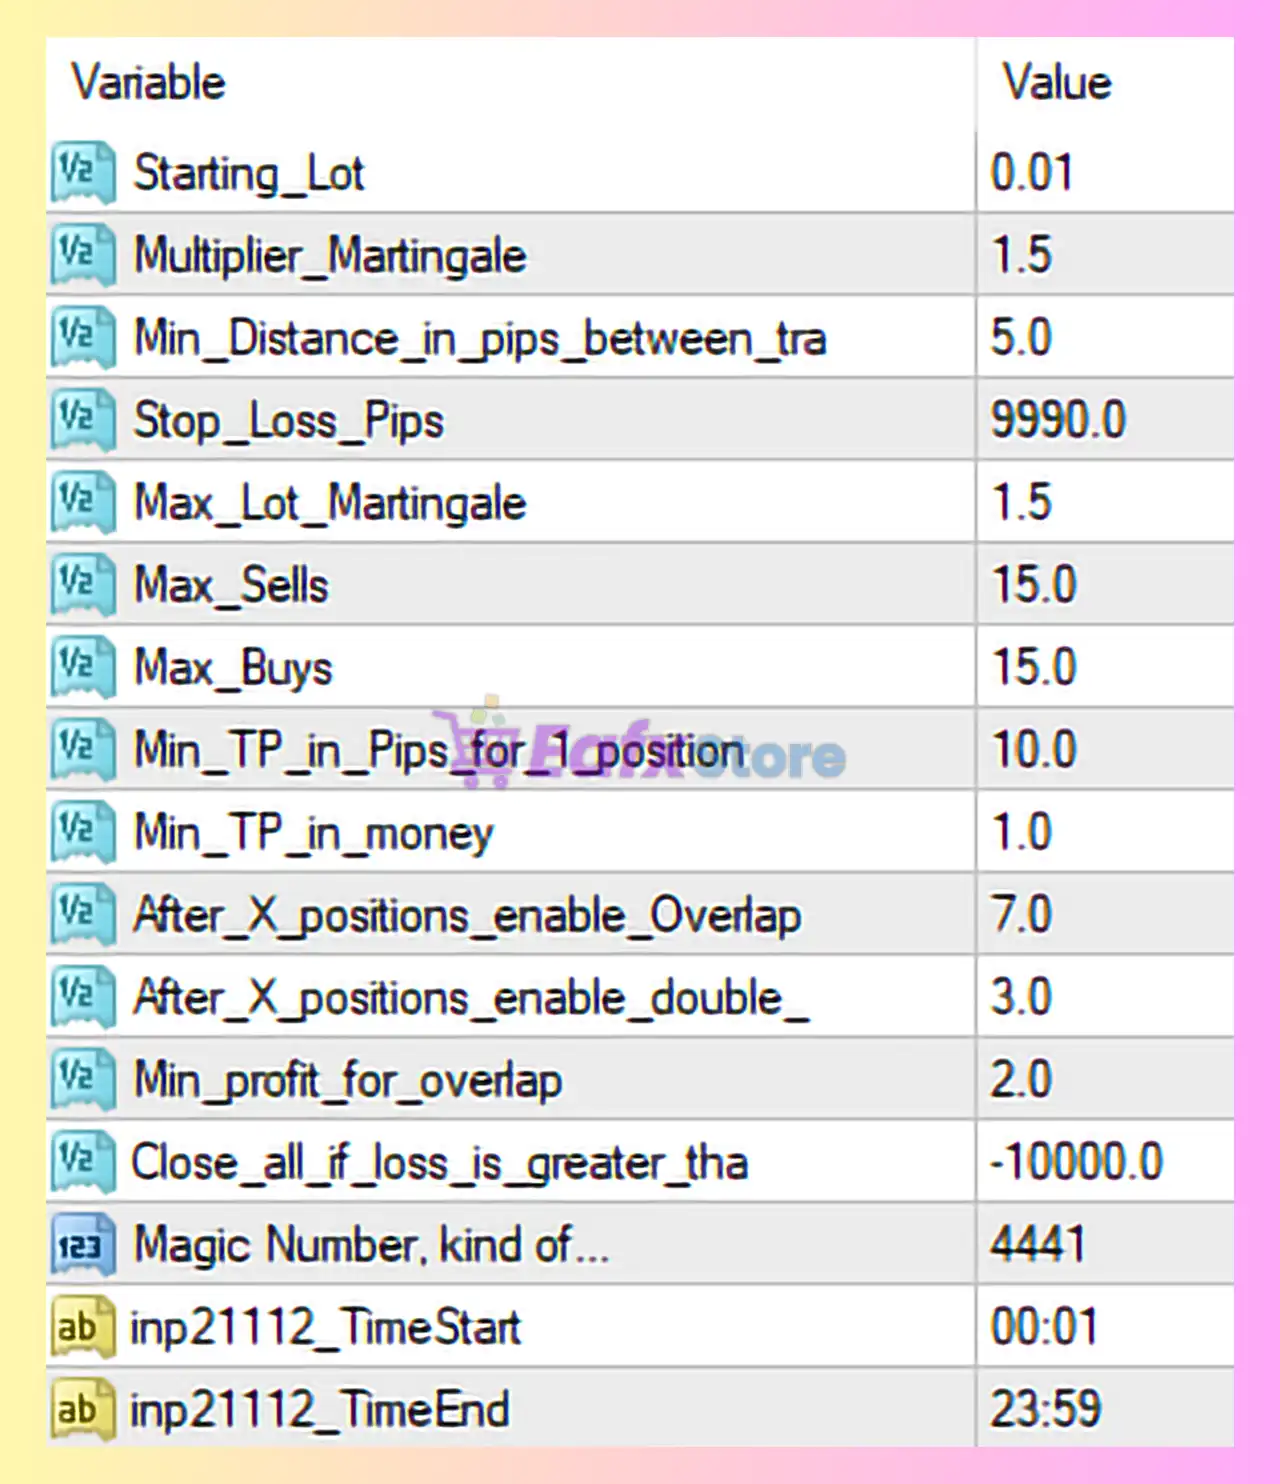Image resolution: width=1280 pixels, height=1484 pixels.
Task: Edit the Close_all_if_loss value -10000.0
Action: (x=1076, y=1163)
